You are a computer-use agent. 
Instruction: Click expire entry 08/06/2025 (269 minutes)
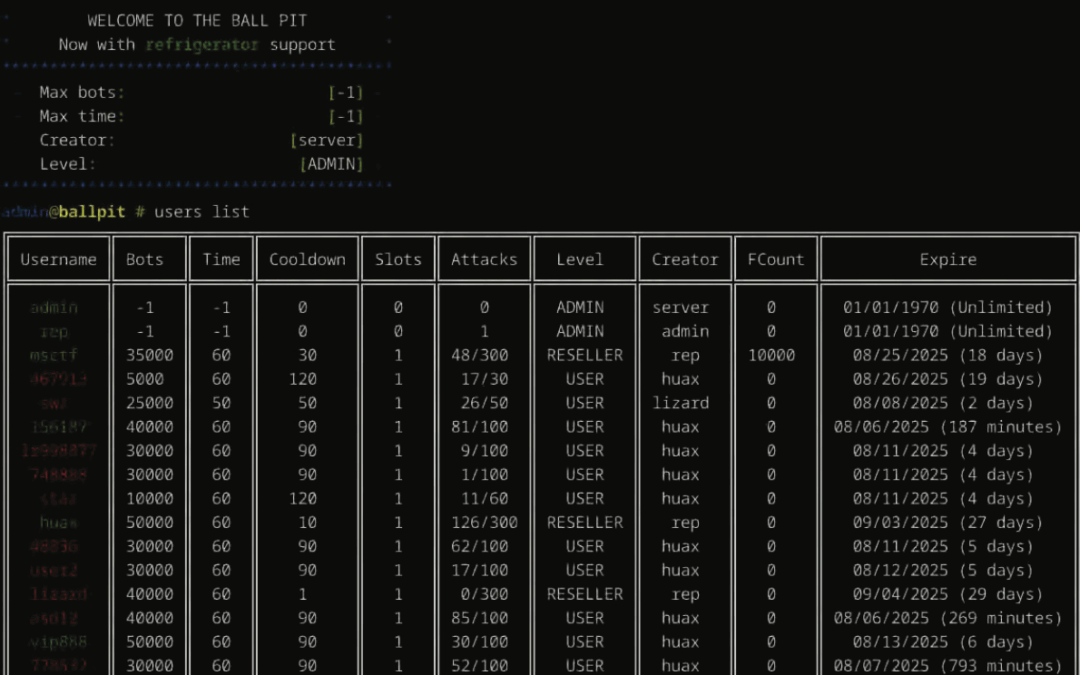click(x=948, y=619)
